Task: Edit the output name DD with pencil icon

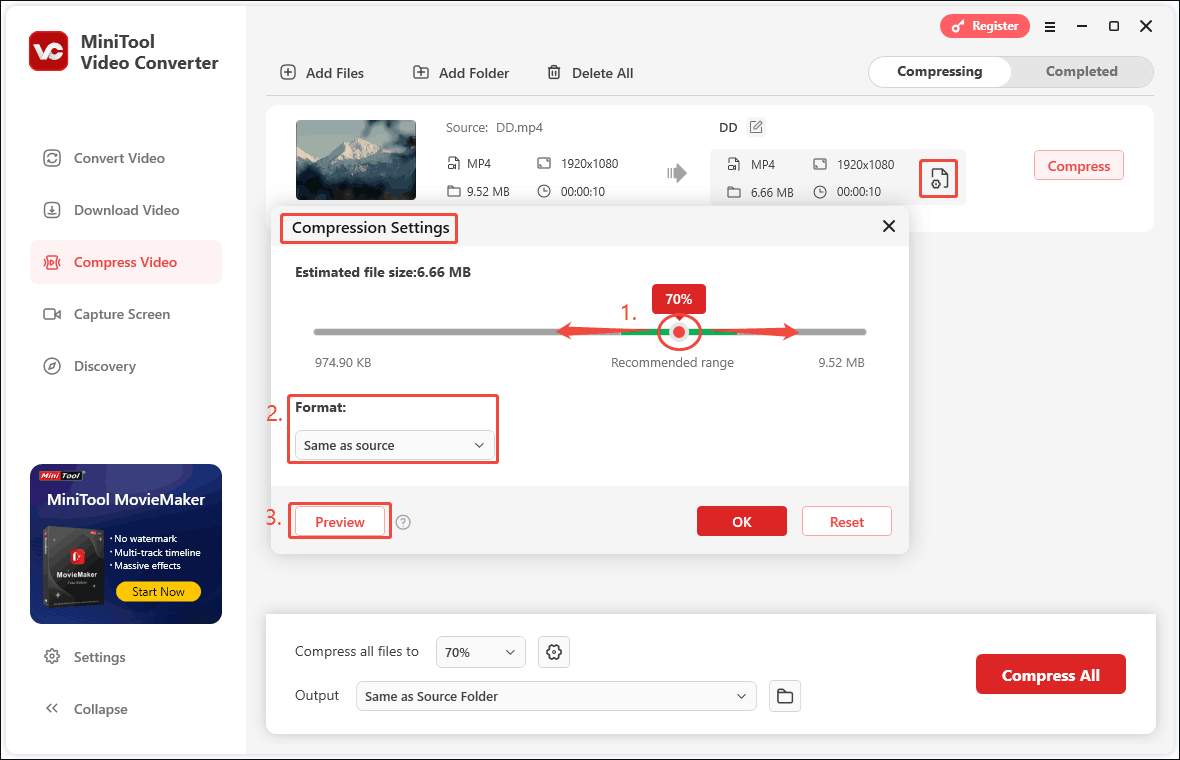Action: [756, 127]
